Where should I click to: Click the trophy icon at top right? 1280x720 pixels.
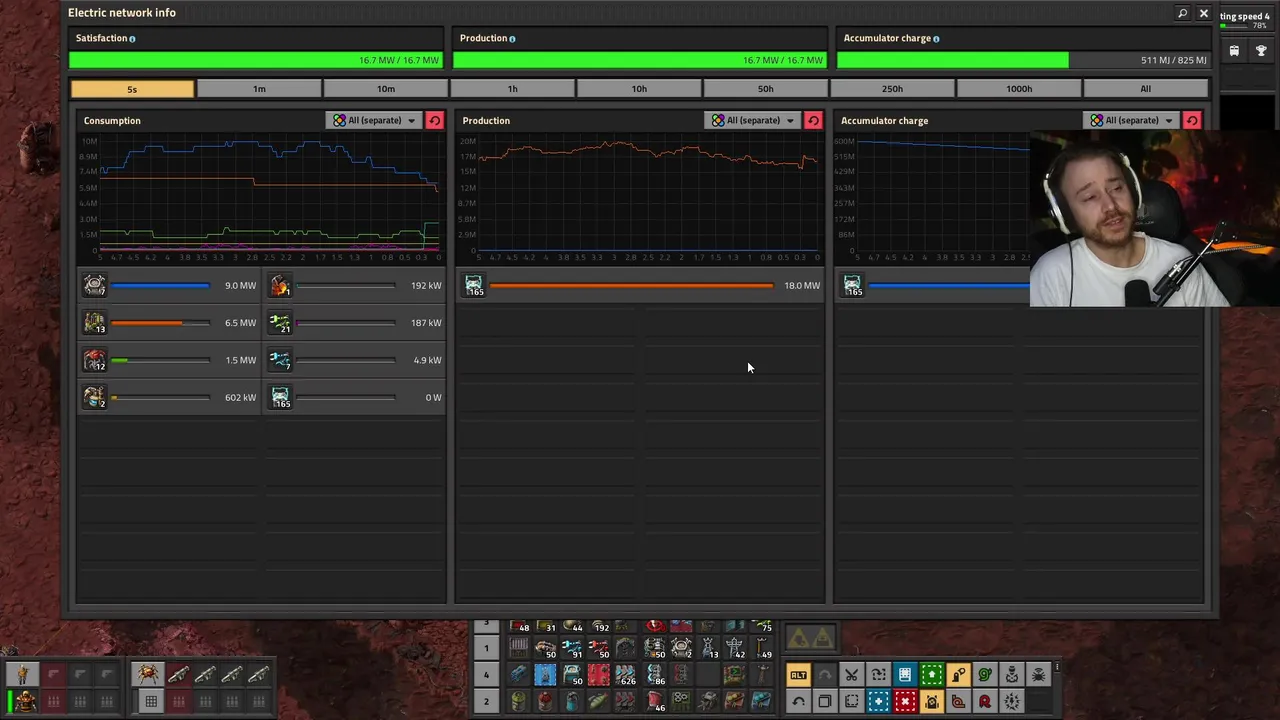pyautogui.click(x=1261, y=51)
